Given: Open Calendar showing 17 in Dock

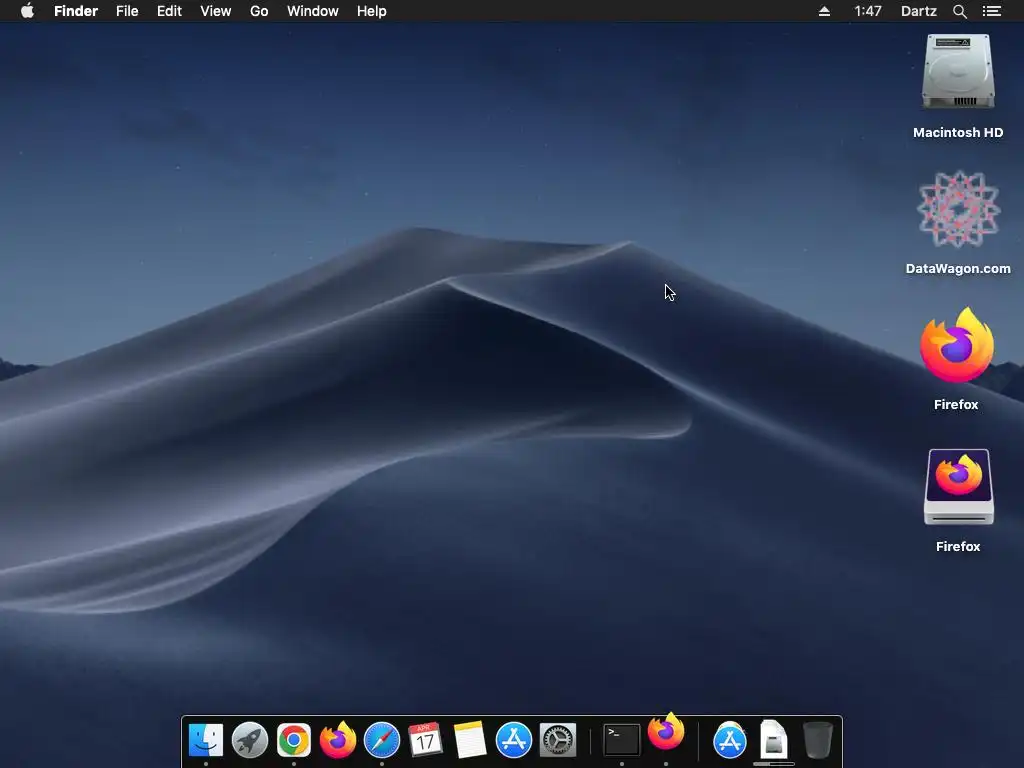Looking at the screenshot, I should 425,740.
